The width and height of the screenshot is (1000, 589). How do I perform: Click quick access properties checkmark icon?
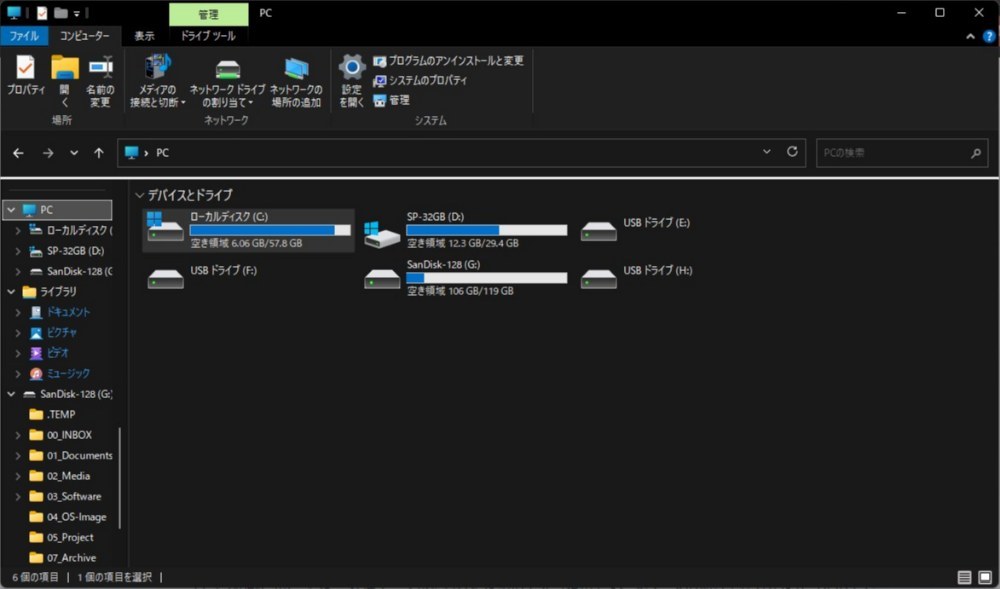tap(41, 13)
